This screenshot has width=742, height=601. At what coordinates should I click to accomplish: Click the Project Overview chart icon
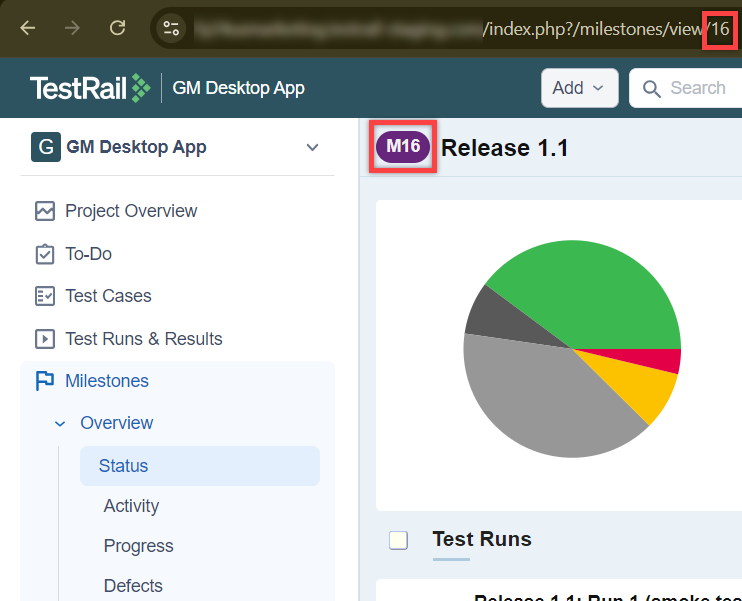tap(45, 211)
